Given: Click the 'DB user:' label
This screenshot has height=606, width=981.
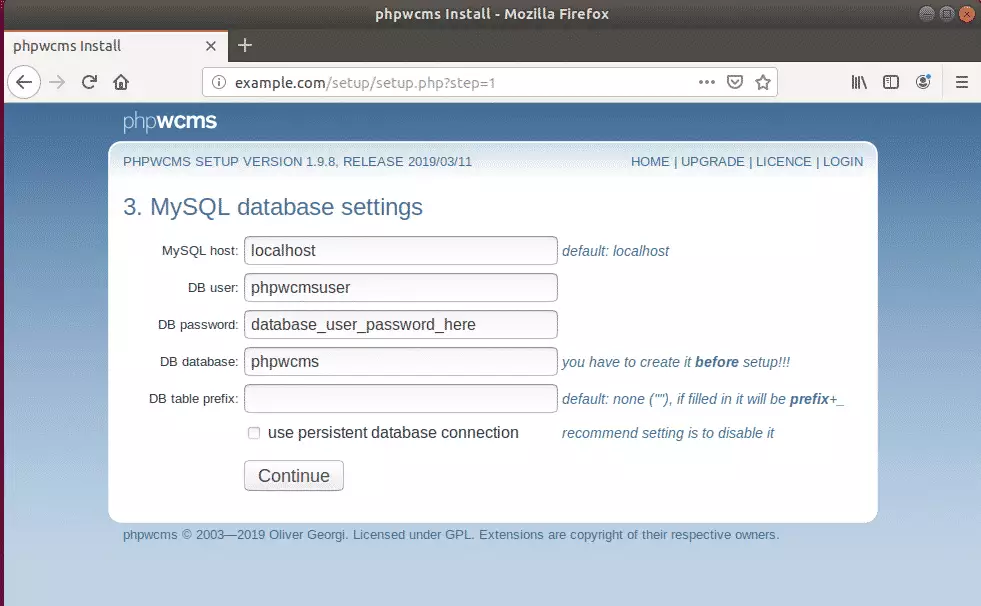Looking at the screenshot, I should (x=213, y=288).
